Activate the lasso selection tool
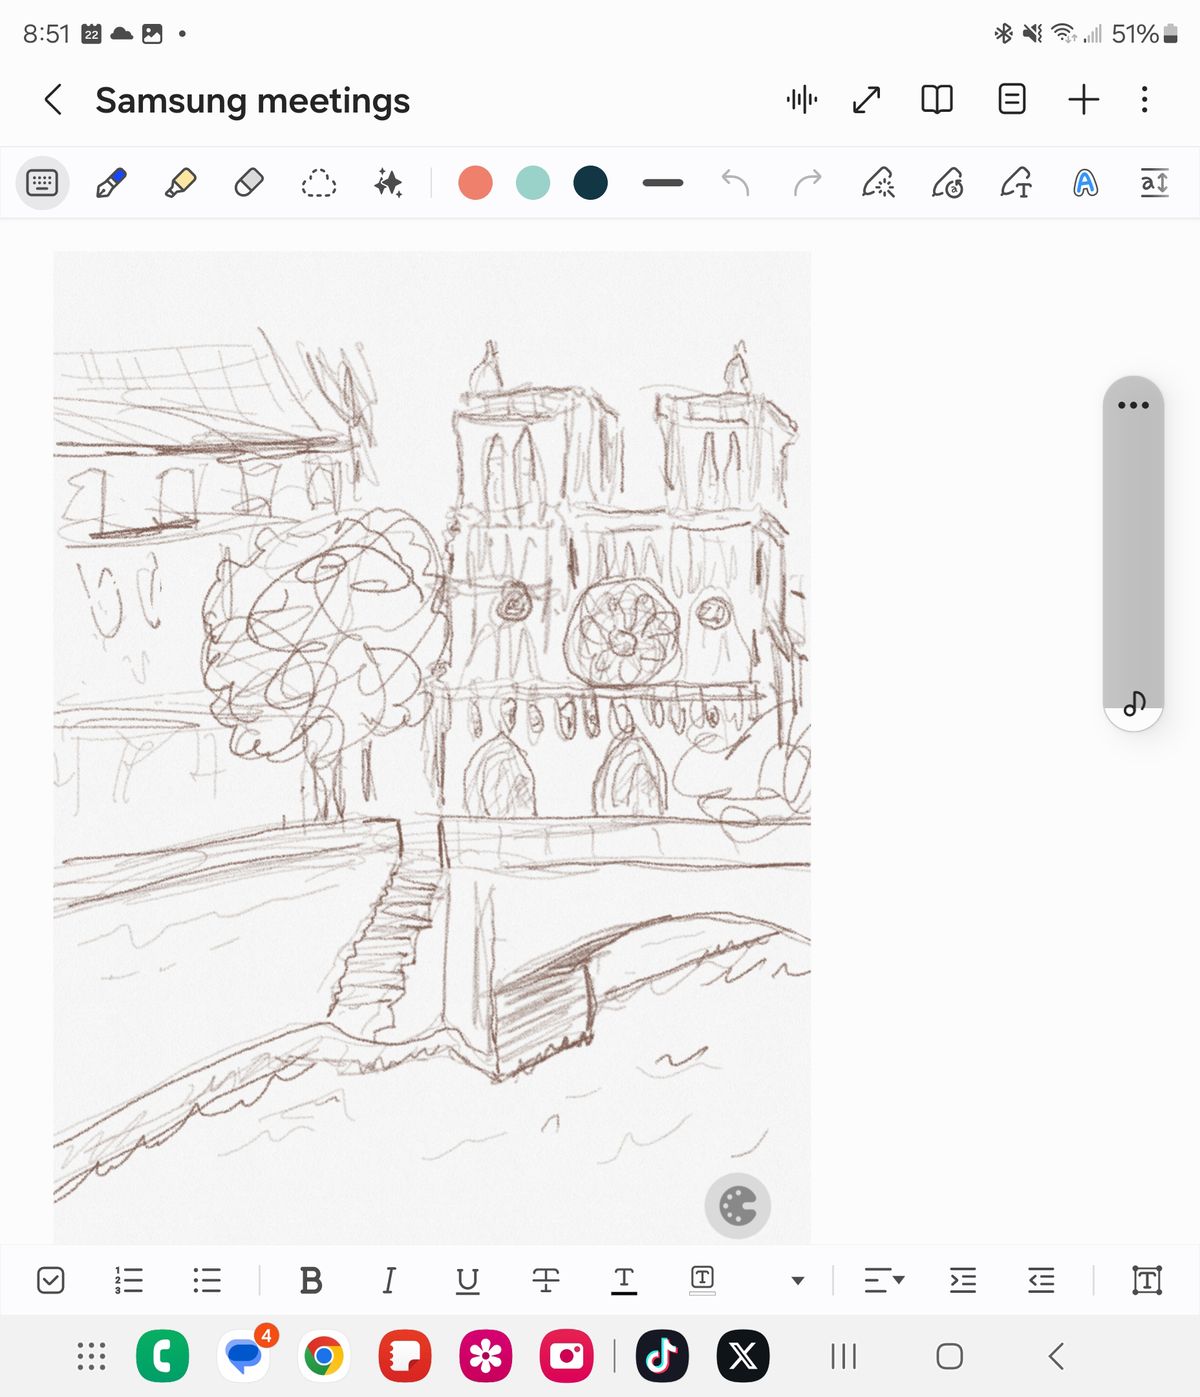 (x=318, y=183)
